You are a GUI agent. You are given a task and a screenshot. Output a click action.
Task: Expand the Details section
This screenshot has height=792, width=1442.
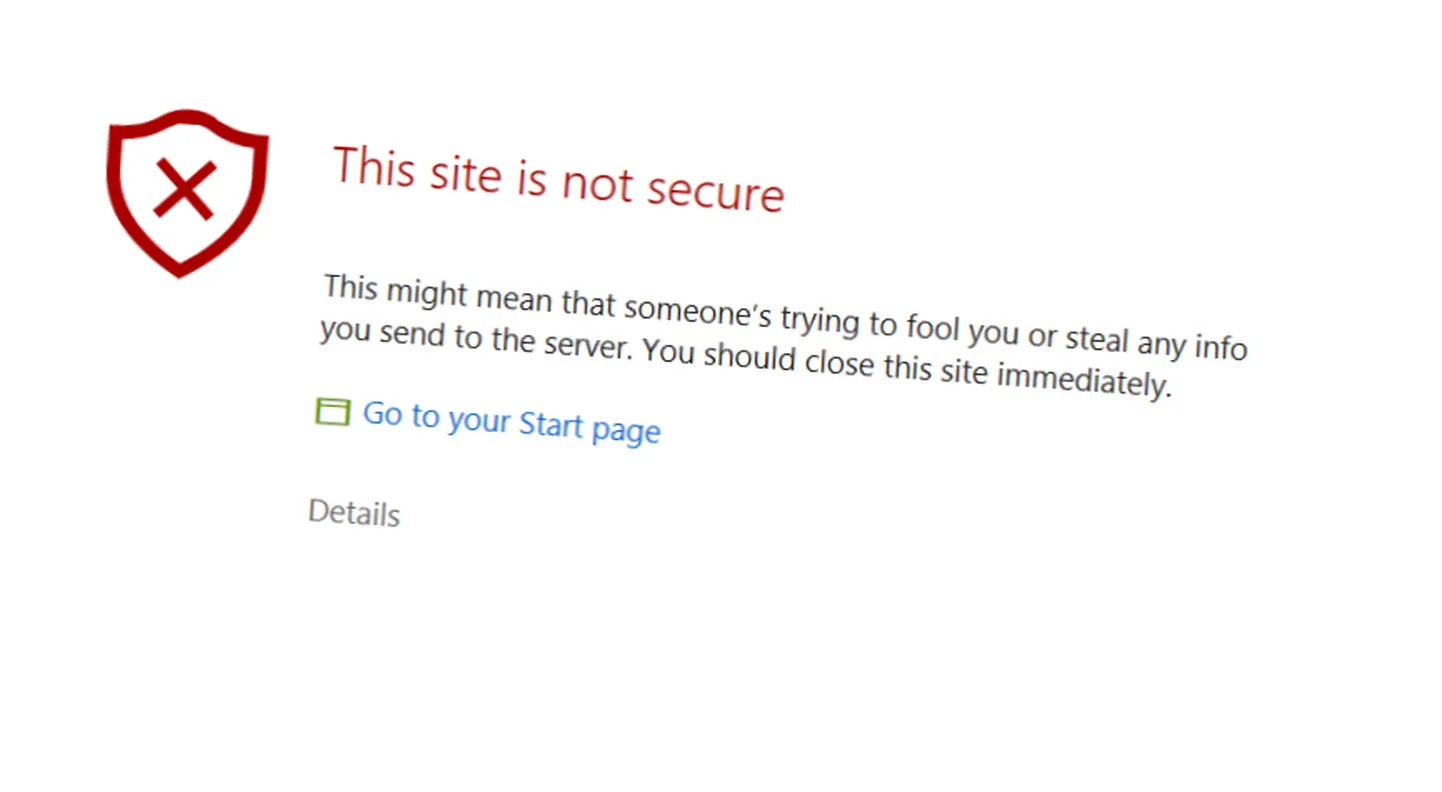pyautogui.click(x=354, y=513)
